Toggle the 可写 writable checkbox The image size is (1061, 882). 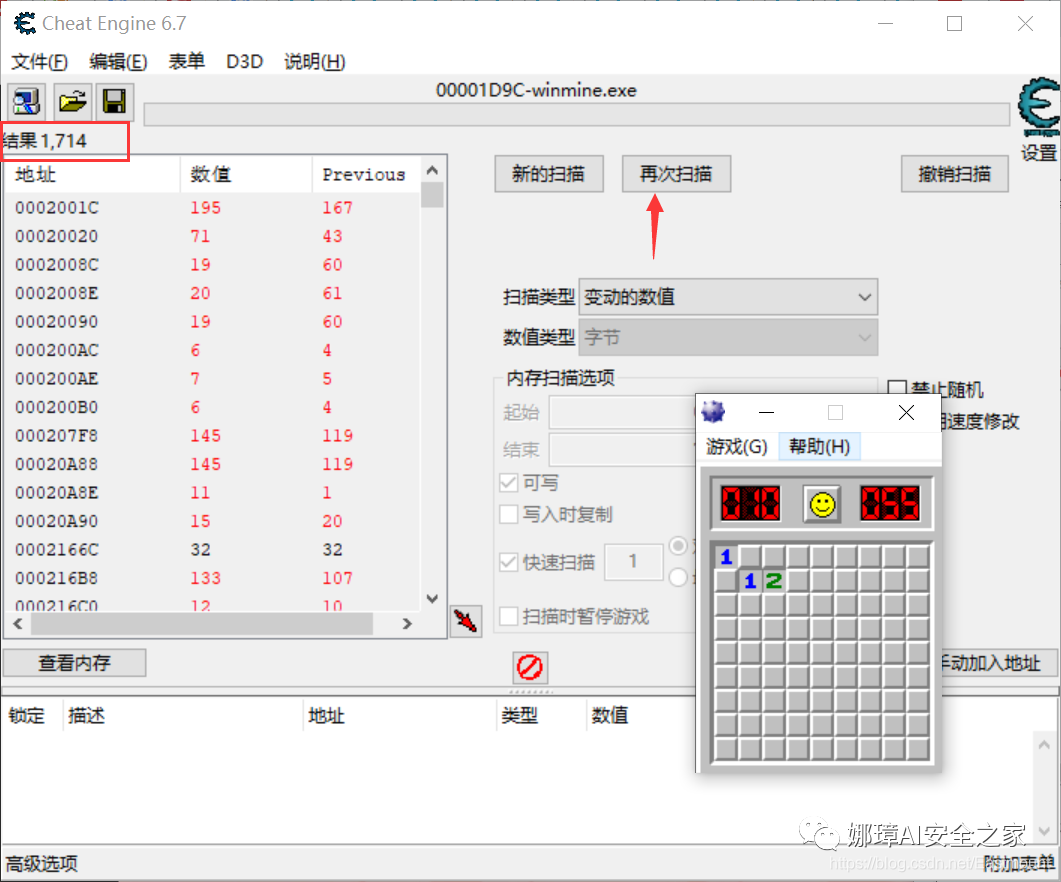[508, 483]
